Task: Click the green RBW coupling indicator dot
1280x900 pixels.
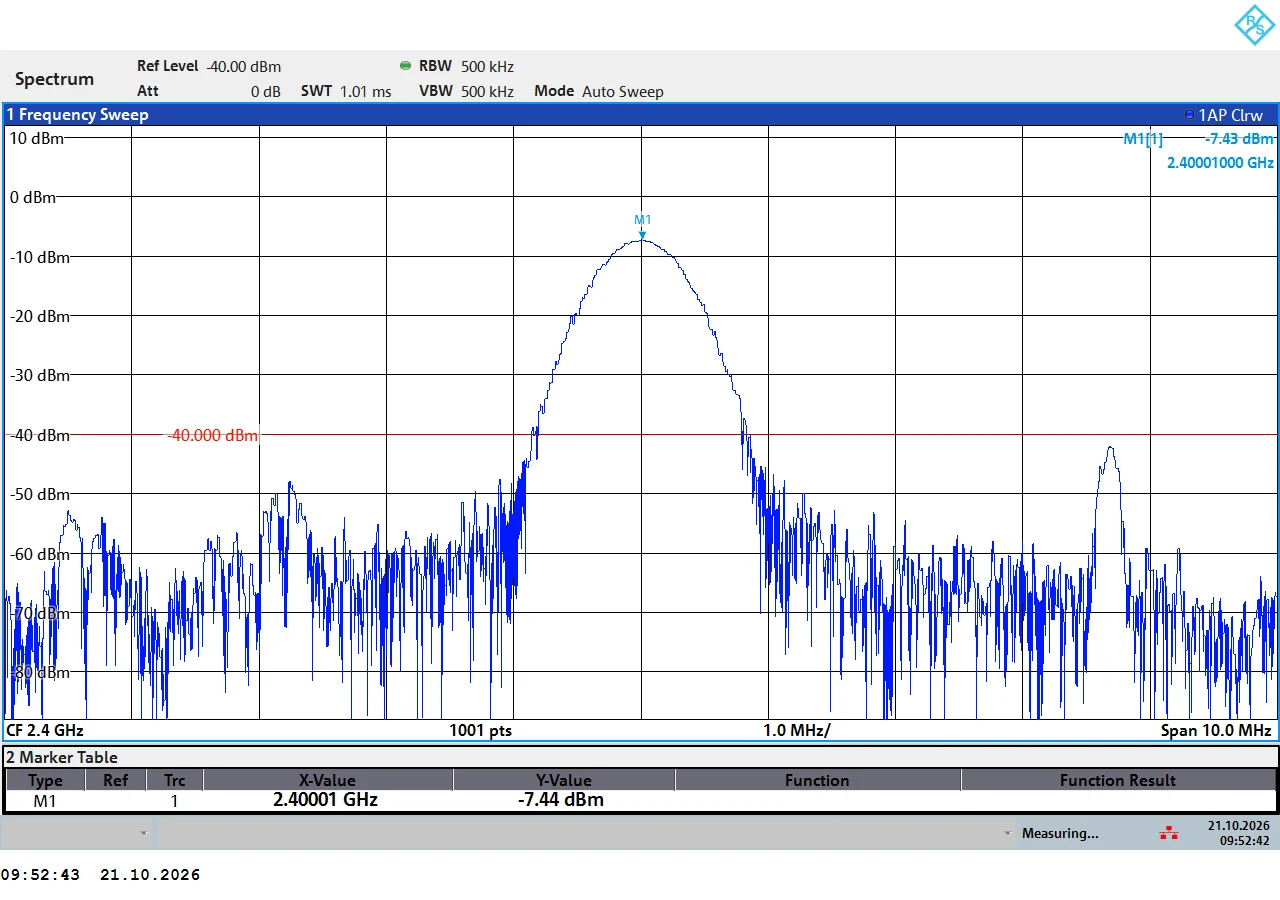Action: click(x=405, y=66)
